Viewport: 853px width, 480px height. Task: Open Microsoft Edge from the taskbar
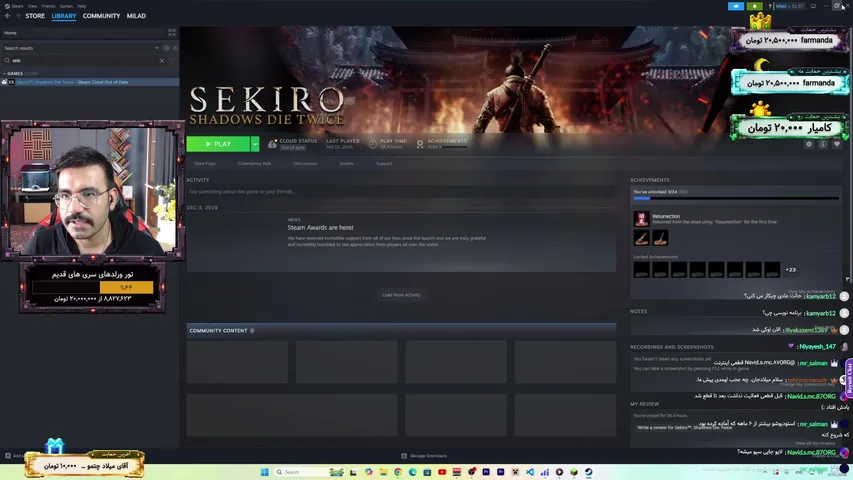tap(413, 472)
